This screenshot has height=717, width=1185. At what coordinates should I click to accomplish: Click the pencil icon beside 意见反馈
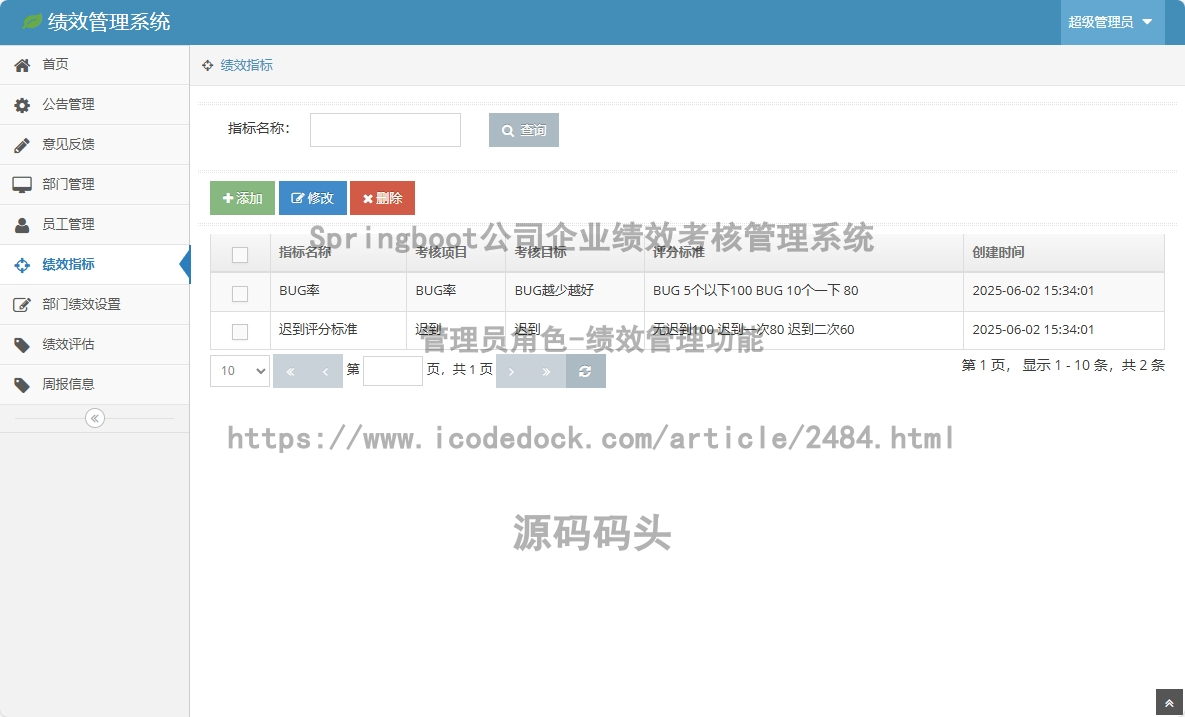click(x=22, y=145)
